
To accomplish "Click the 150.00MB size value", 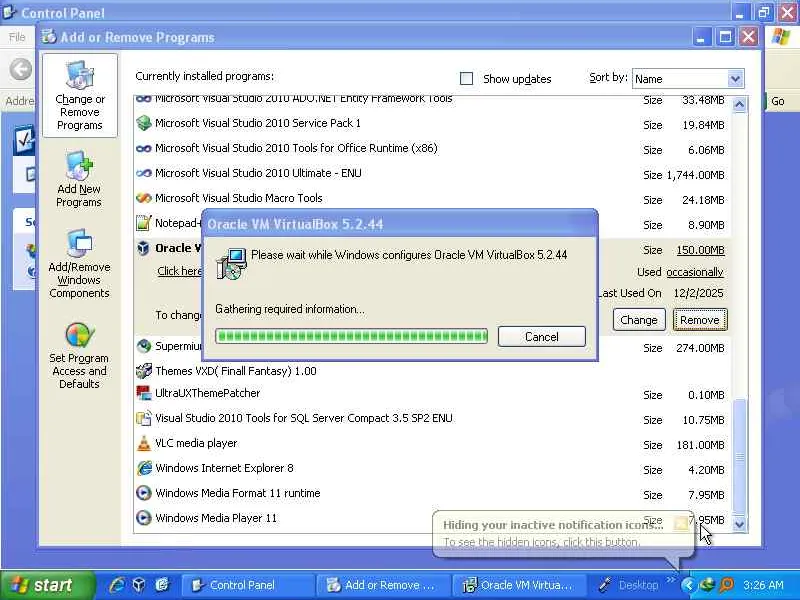I will point(700,250).
